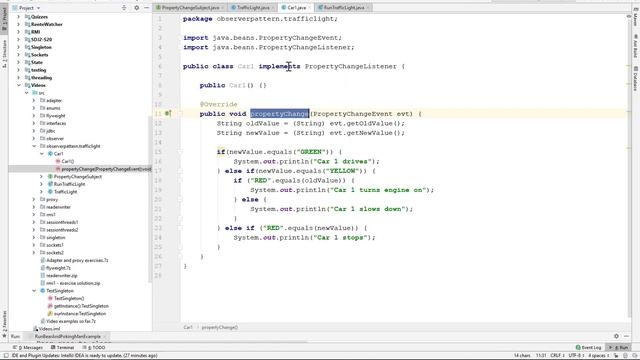This screenshot has width=640, height=360.
Task: Expand the threading module
Action: (18, 78)
